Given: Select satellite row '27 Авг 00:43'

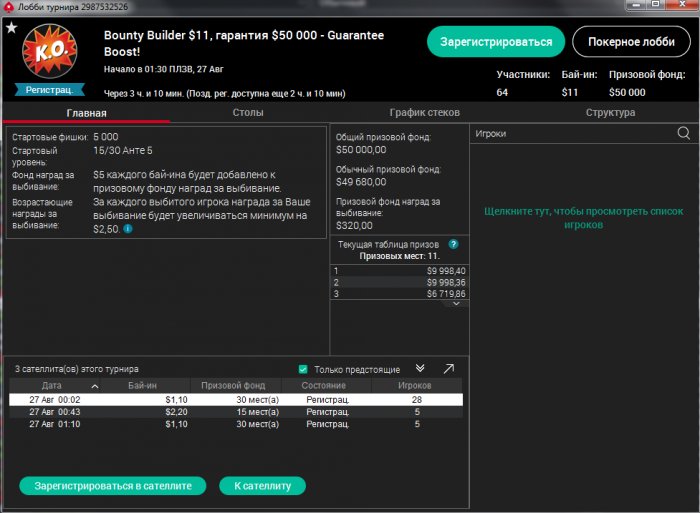Looking at the screenshot, I should coord(236,412).
